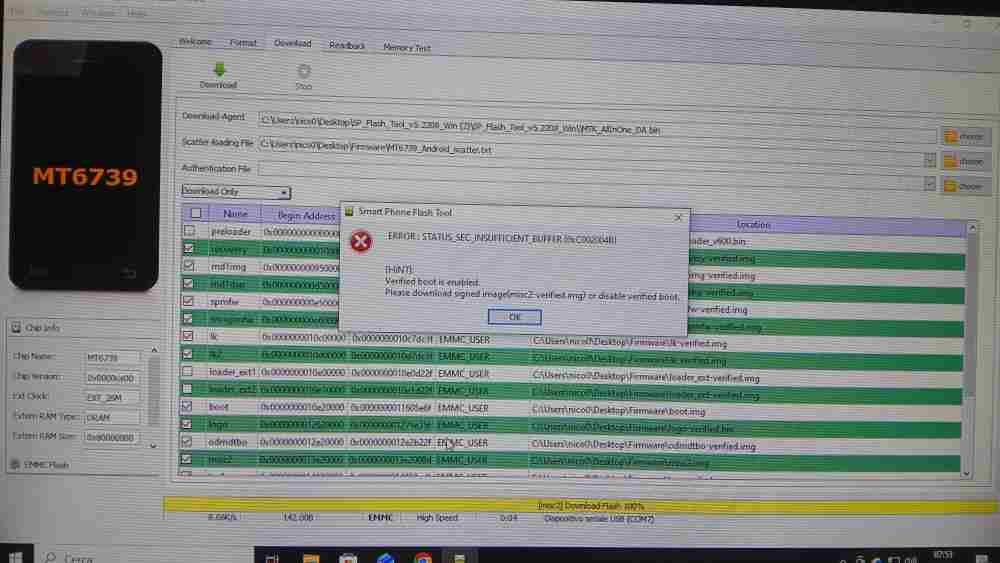The height and width of the screenshot is (563, 1000).
Task: Open the Download Only mode dropdown
Action: click(284, 192)
